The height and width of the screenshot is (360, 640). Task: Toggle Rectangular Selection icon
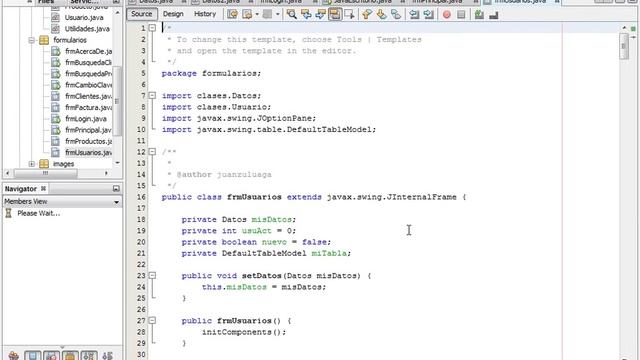point(349,14)
